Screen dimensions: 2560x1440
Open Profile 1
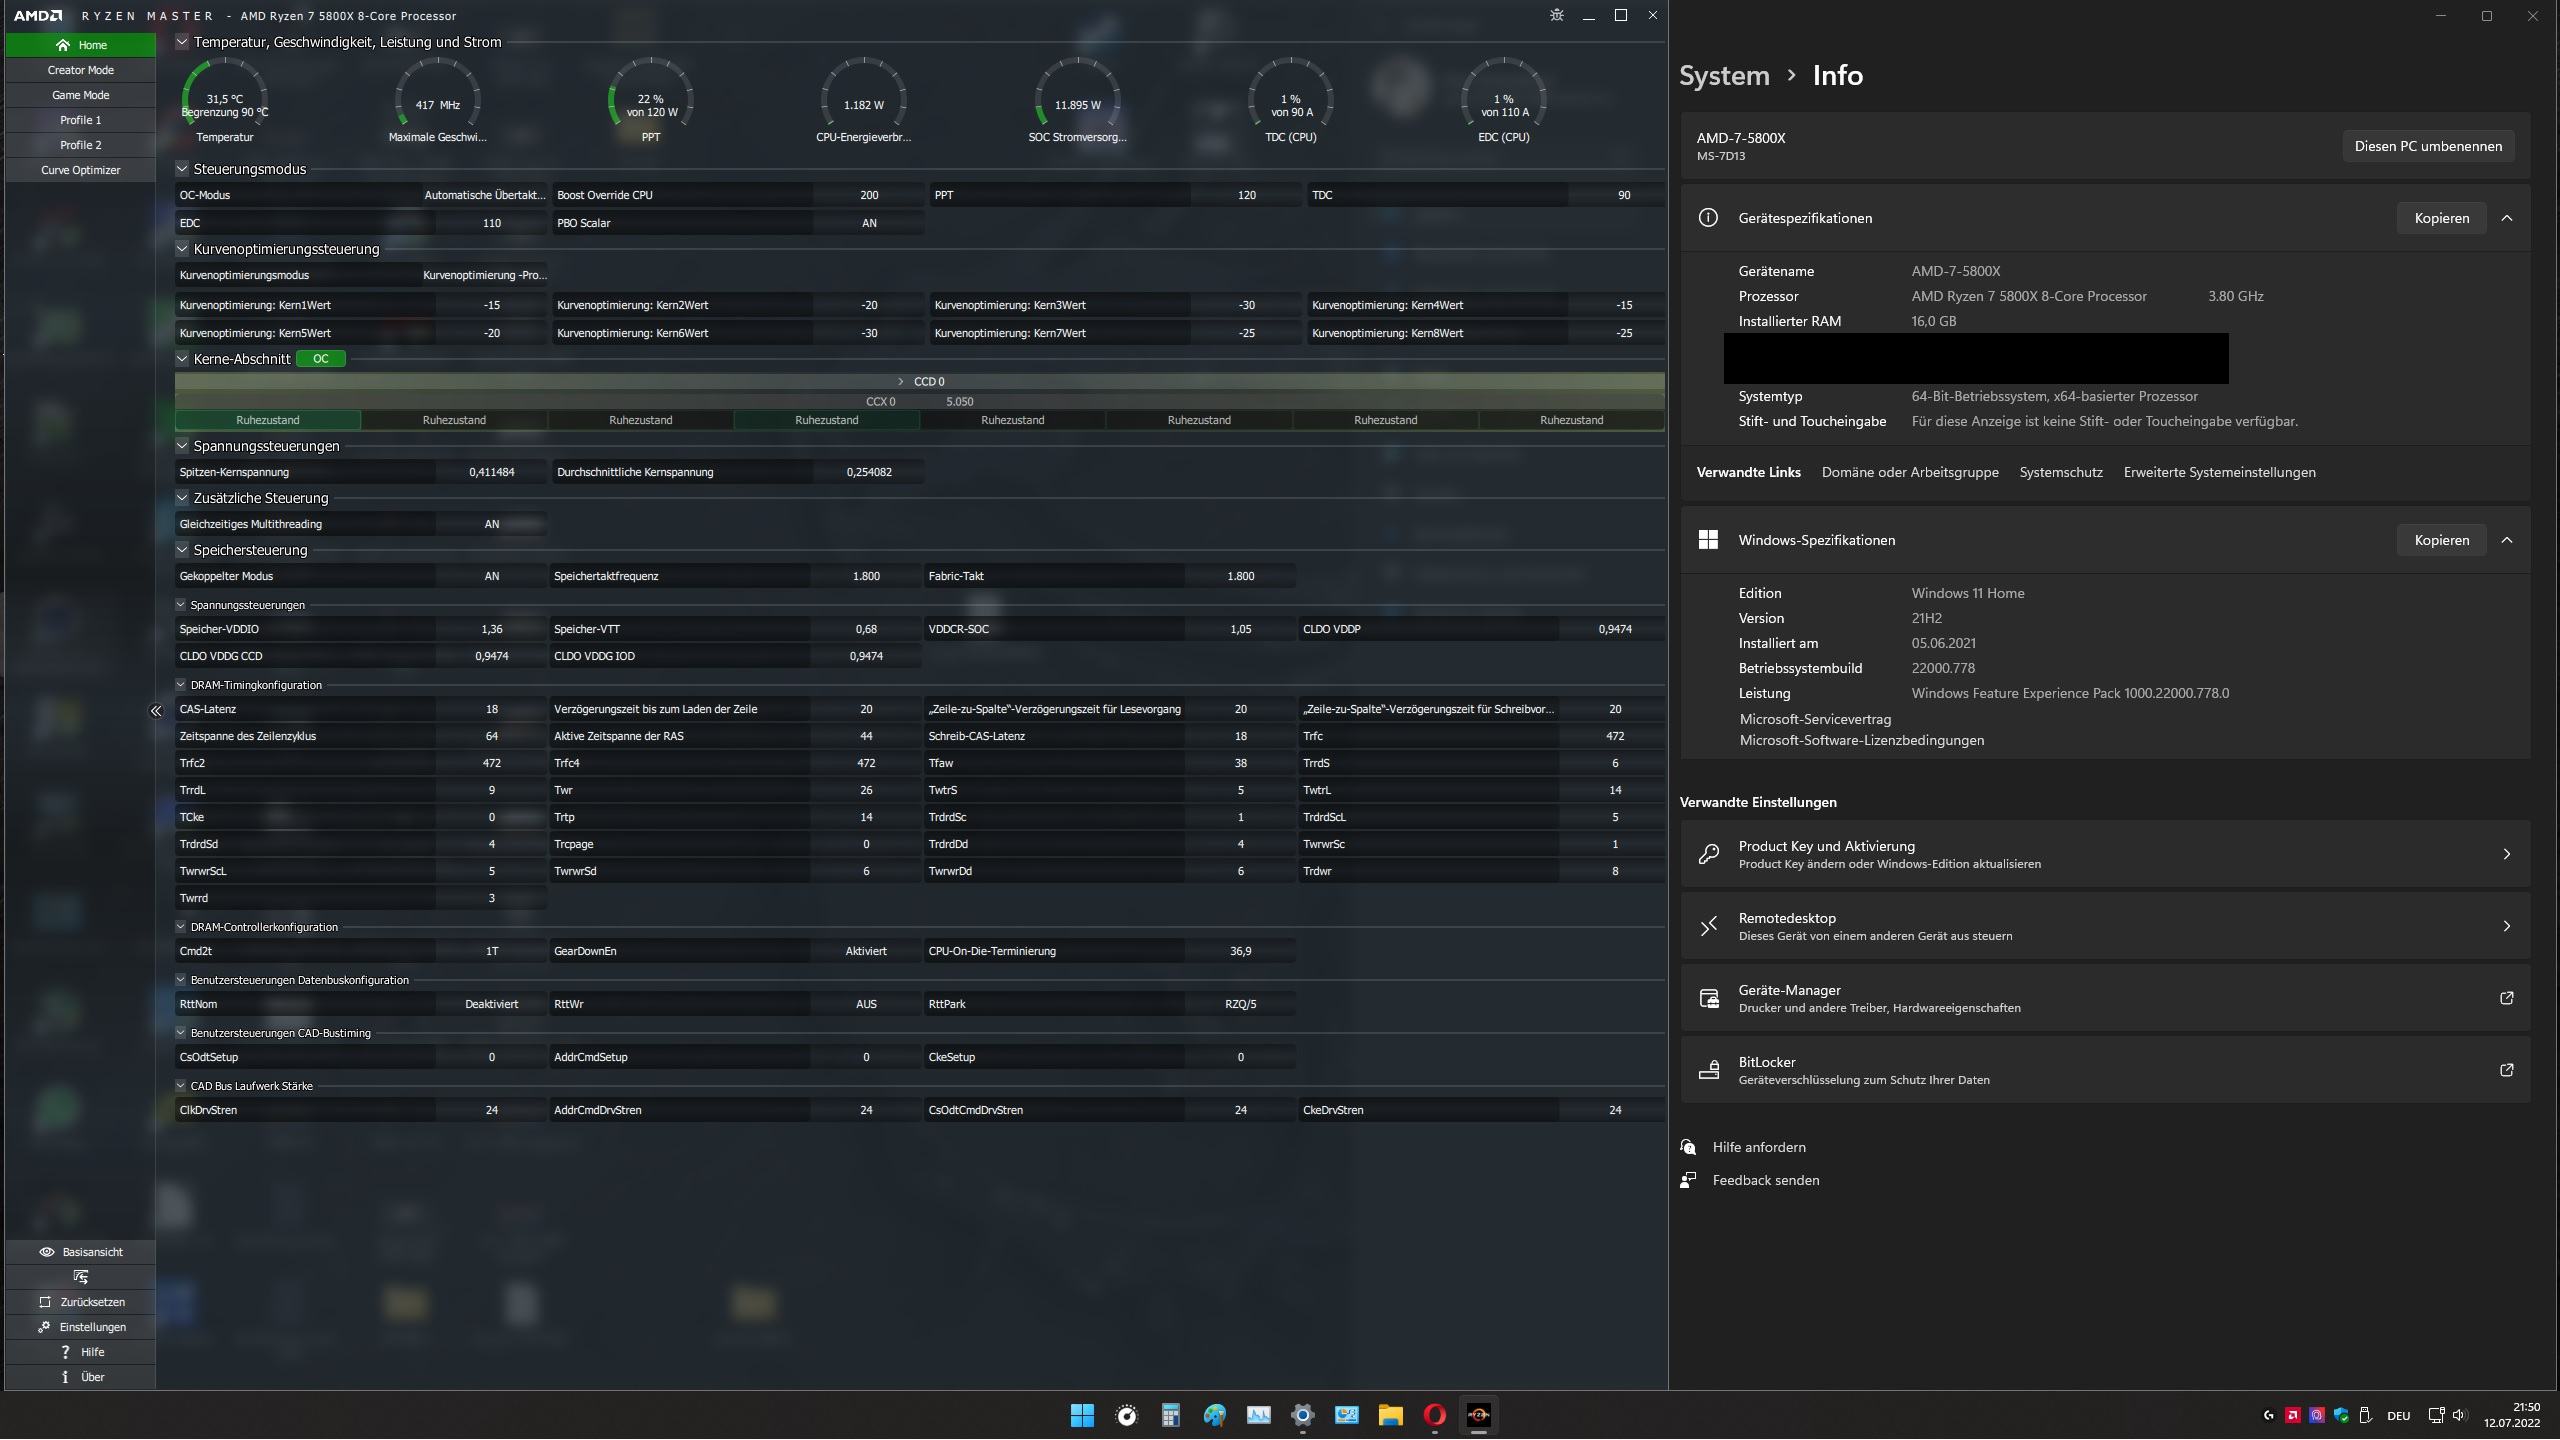tap(80, 120)
